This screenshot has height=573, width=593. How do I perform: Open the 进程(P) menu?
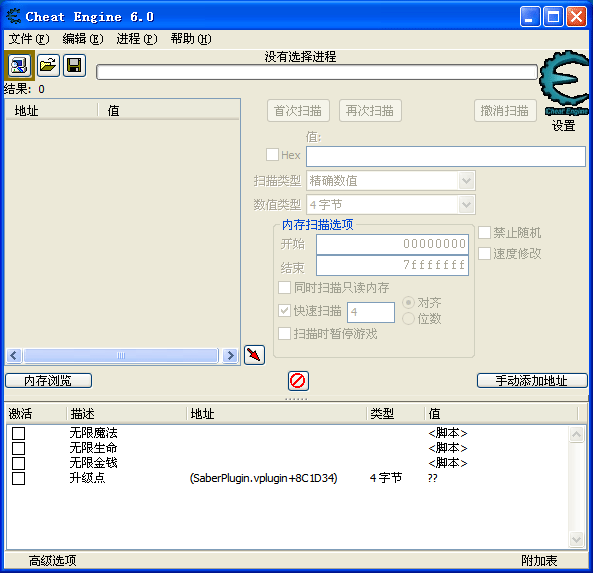pyautogui.click(x=137, y=39)
